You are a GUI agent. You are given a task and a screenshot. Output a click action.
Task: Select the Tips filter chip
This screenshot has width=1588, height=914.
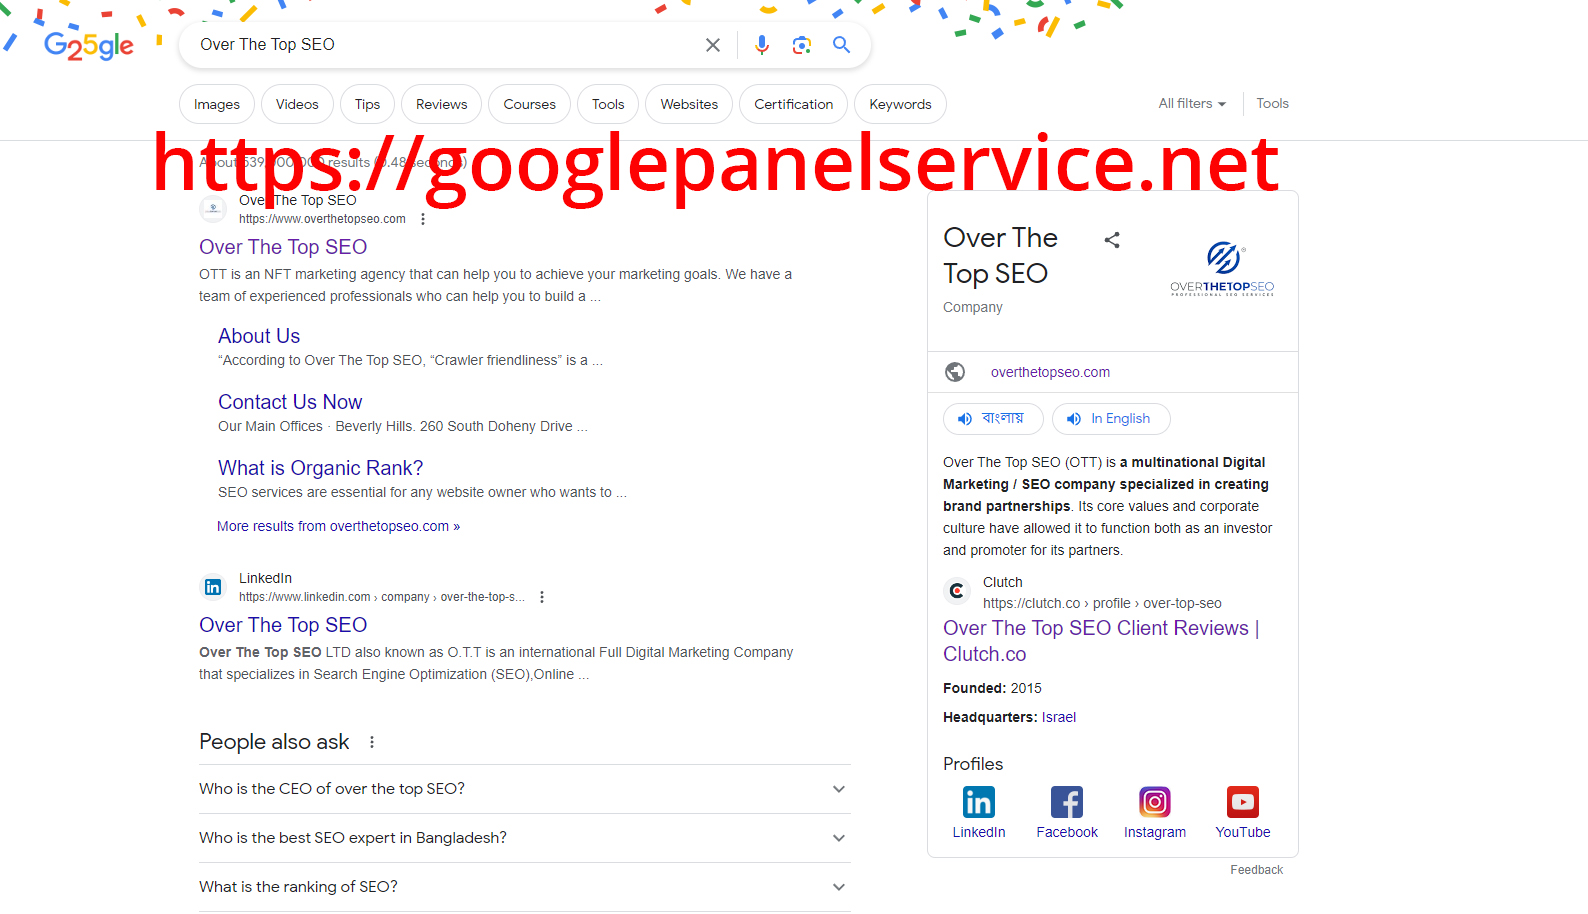point(367,104)
